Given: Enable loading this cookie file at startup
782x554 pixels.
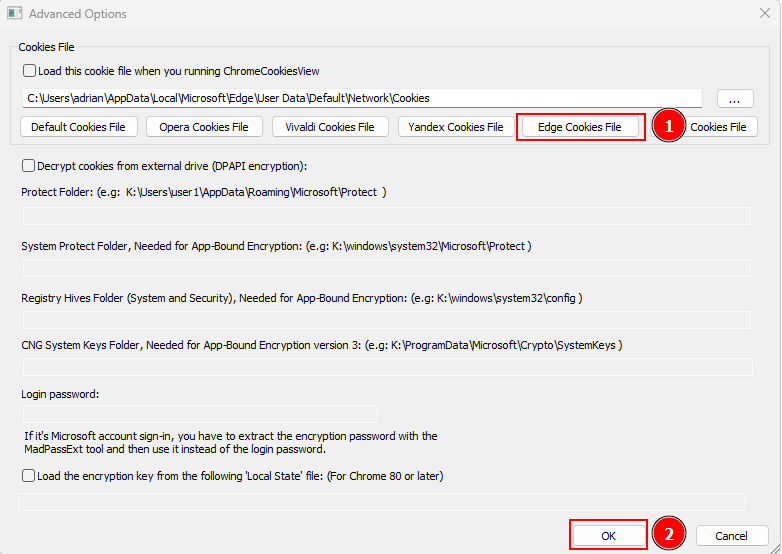Looking at the screenshot, I should click(29, 71).
